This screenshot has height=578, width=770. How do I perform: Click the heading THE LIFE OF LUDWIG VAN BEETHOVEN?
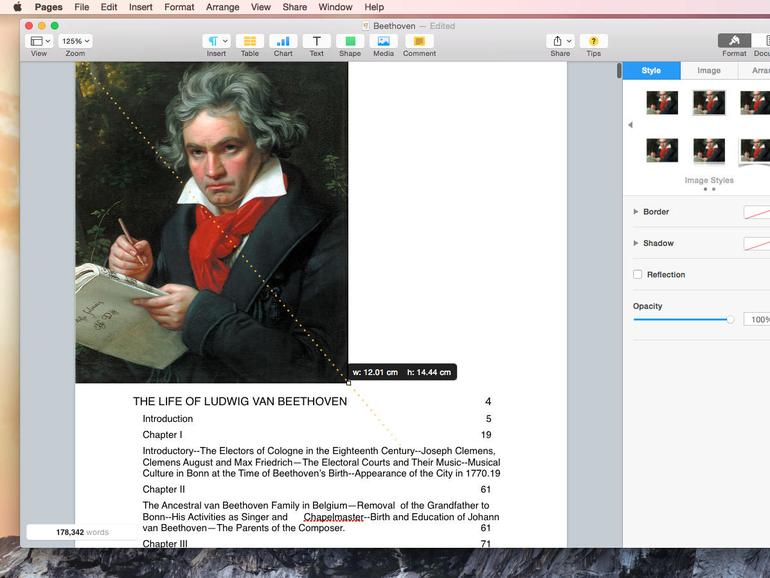coord(240,402)
